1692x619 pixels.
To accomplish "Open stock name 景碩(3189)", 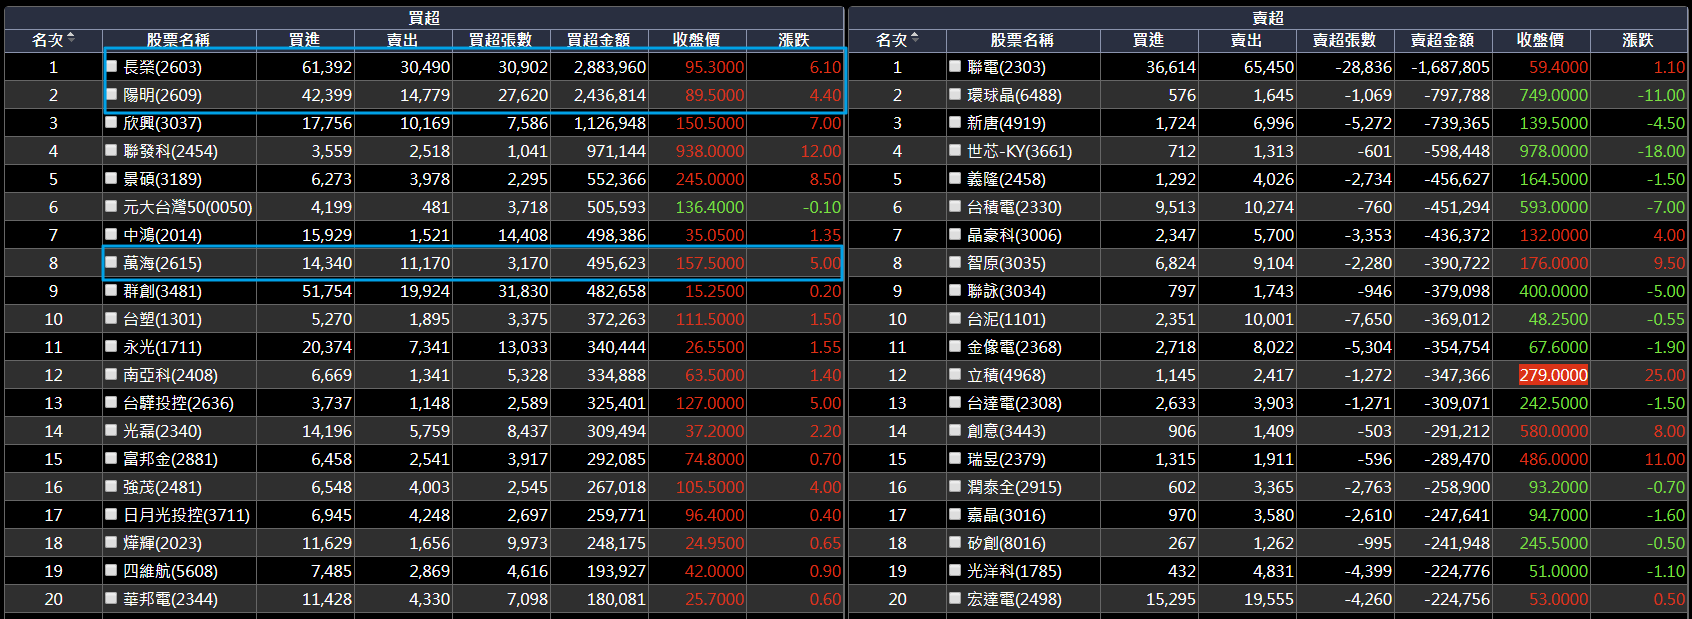I will [x=162, y=179].
